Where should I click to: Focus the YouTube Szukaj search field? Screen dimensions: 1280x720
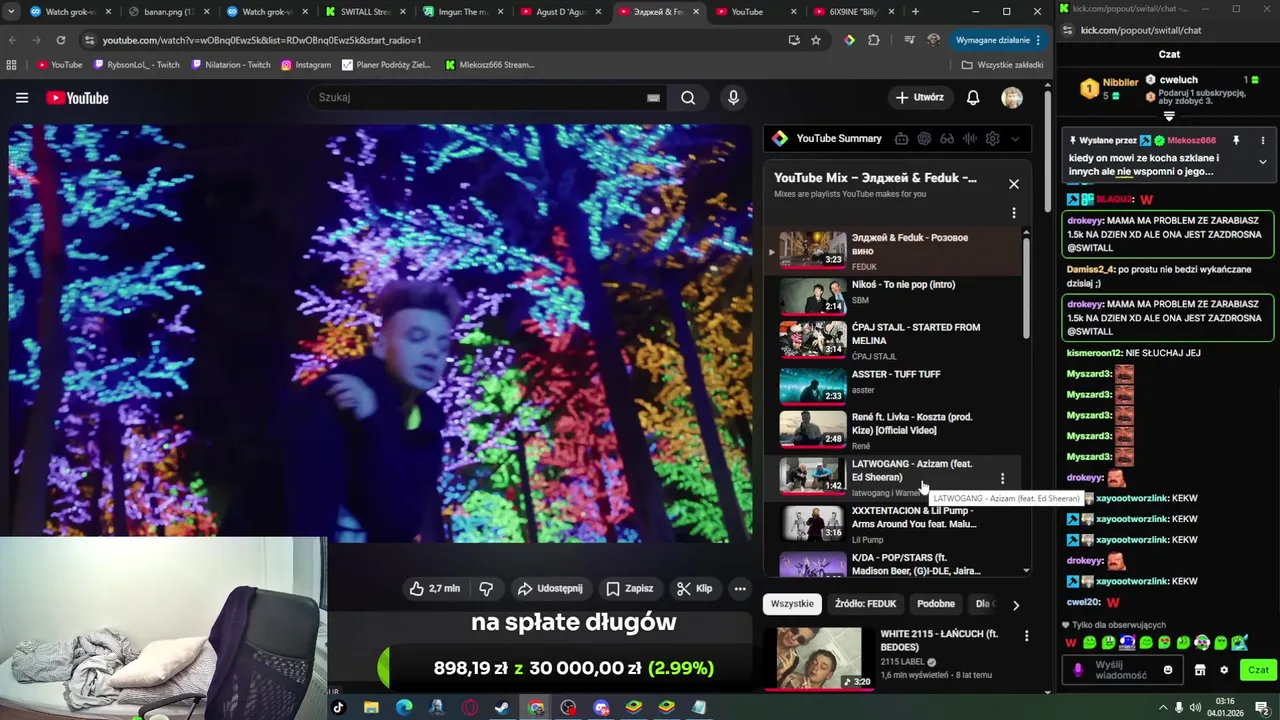(x=480, y=98)
